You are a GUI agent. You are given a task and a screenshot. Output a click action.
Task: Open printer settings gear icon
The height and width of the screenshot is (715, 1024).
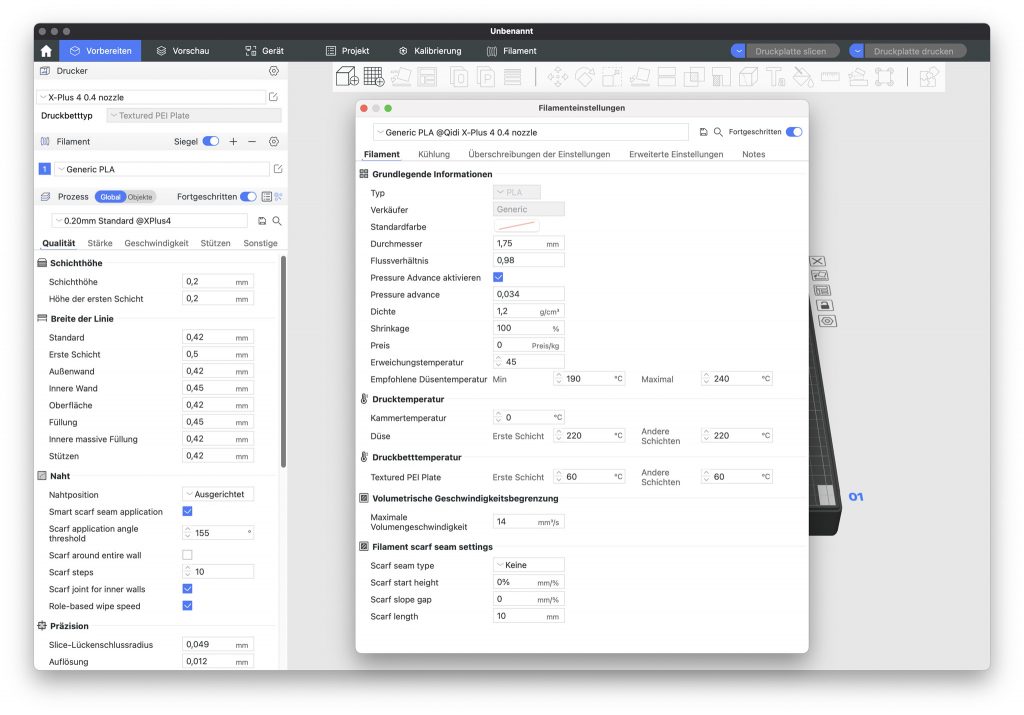[x=273, y=72]
